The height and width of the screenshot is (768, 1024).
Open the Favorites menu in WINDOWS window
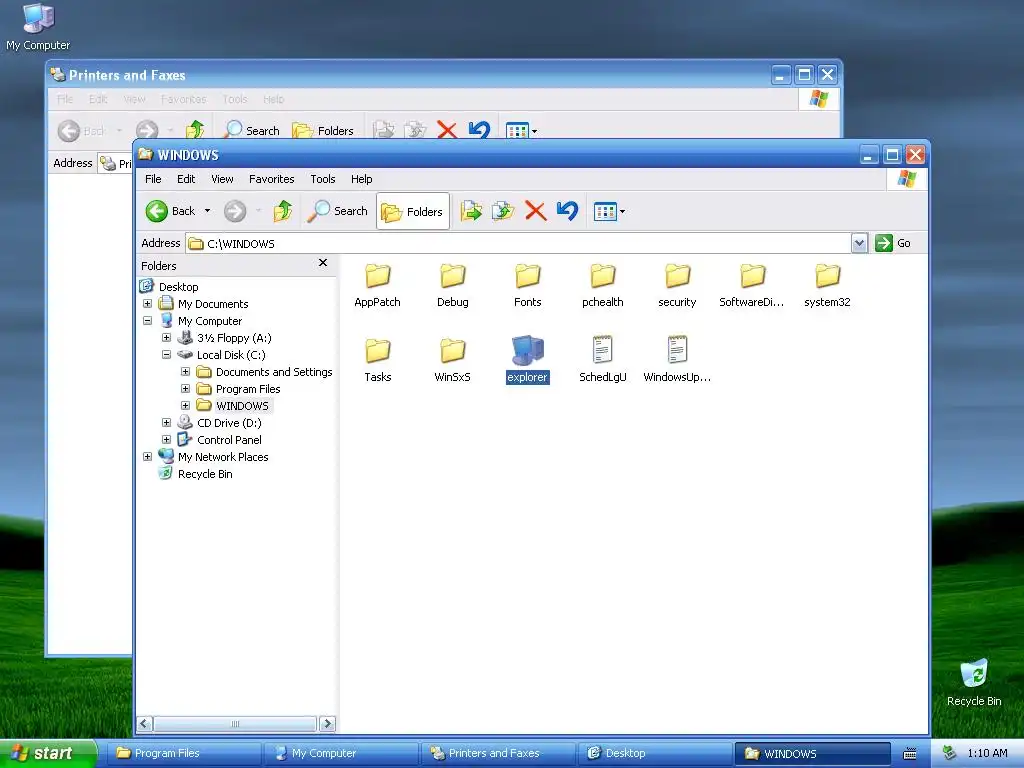(272, 179)
